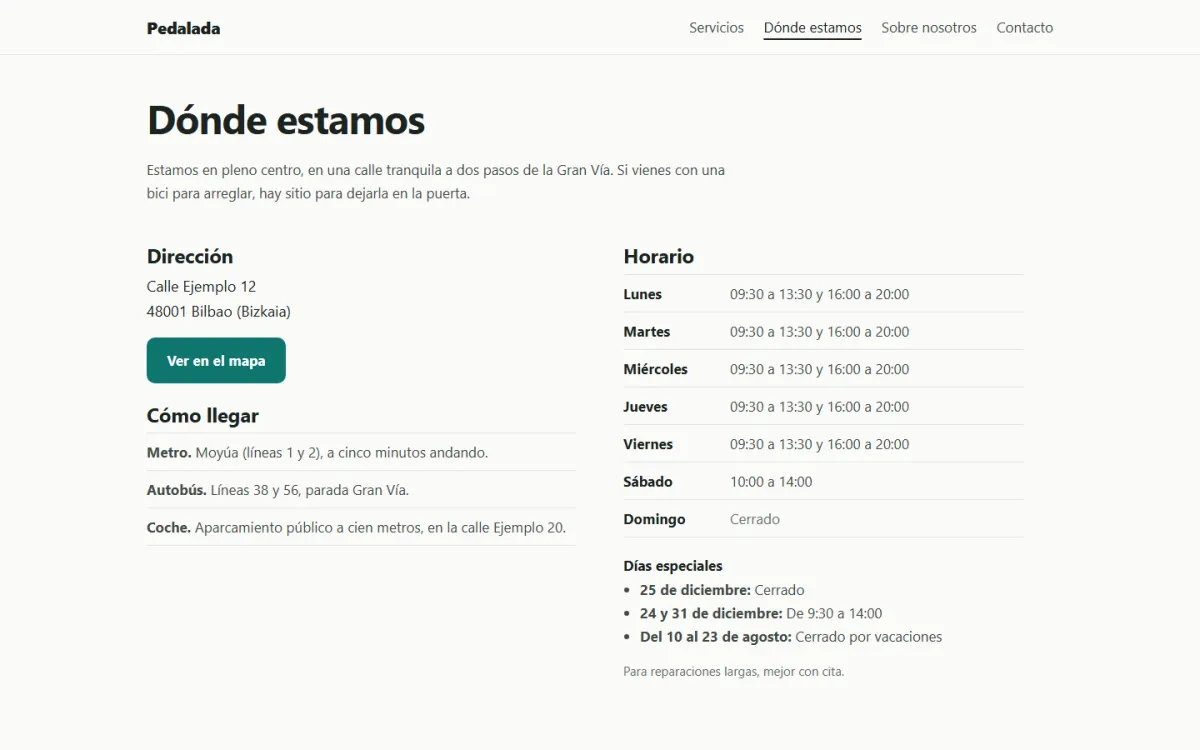Navigate to Contacto

coord(1025,28)
